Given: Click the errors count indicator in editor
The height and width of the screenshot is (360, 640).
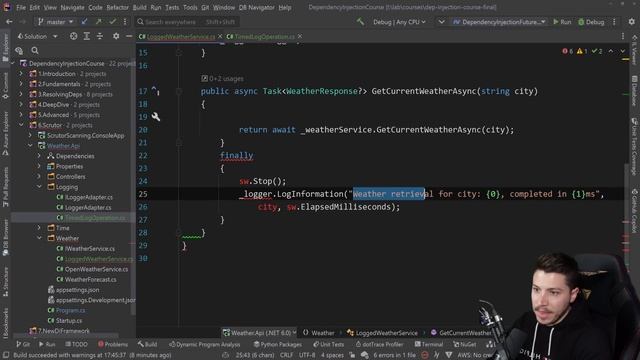Looking at the screenshot, I should click(x=567, y=51).
